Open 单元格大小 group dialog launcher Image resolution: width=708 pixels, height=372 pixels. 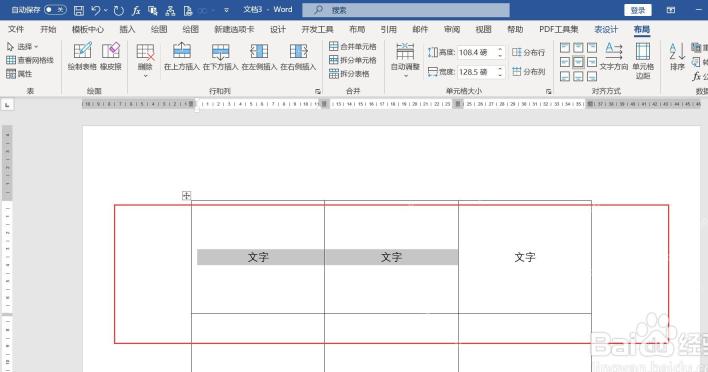coord(549,91)
